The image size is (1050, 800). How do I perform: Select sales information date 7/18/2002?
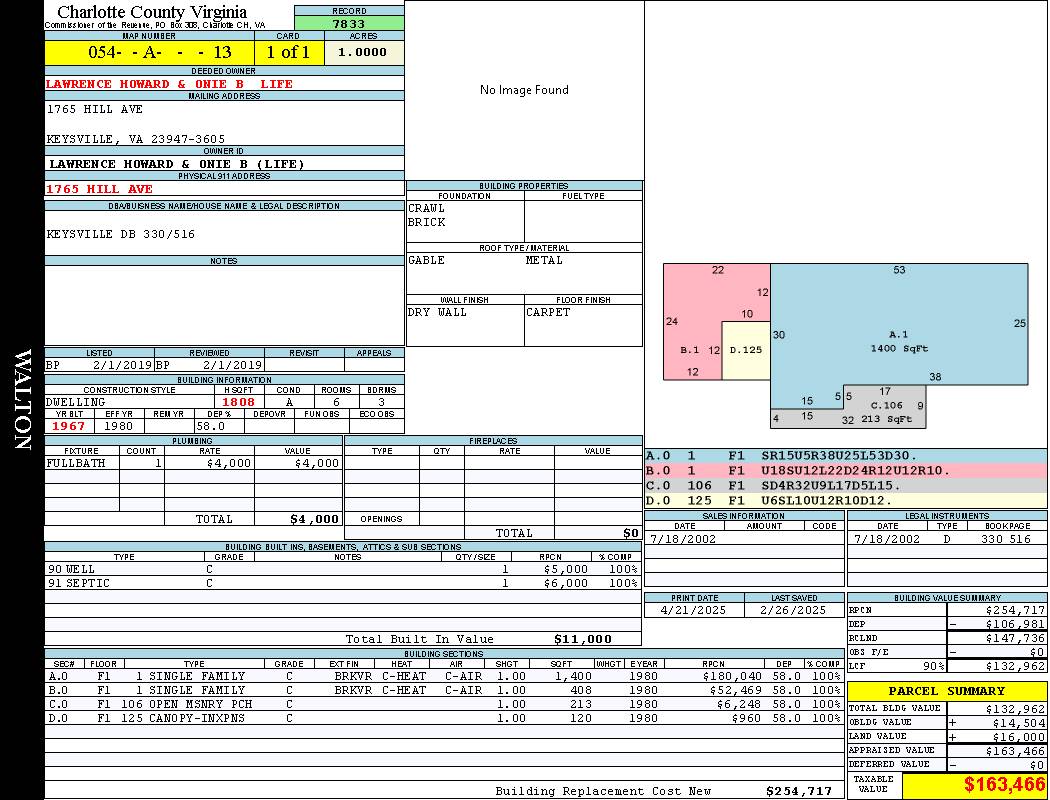click(682, 540)
